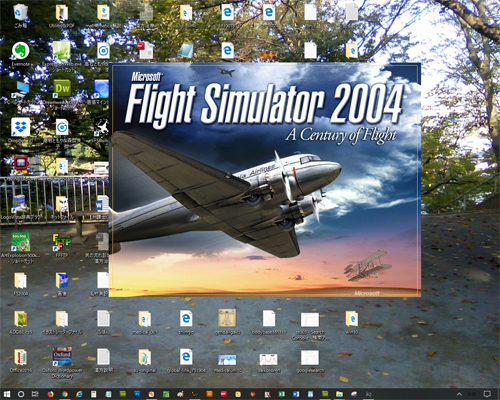
Task: Open the Recycle Bin desktop icon
Action: click(21, 12)
